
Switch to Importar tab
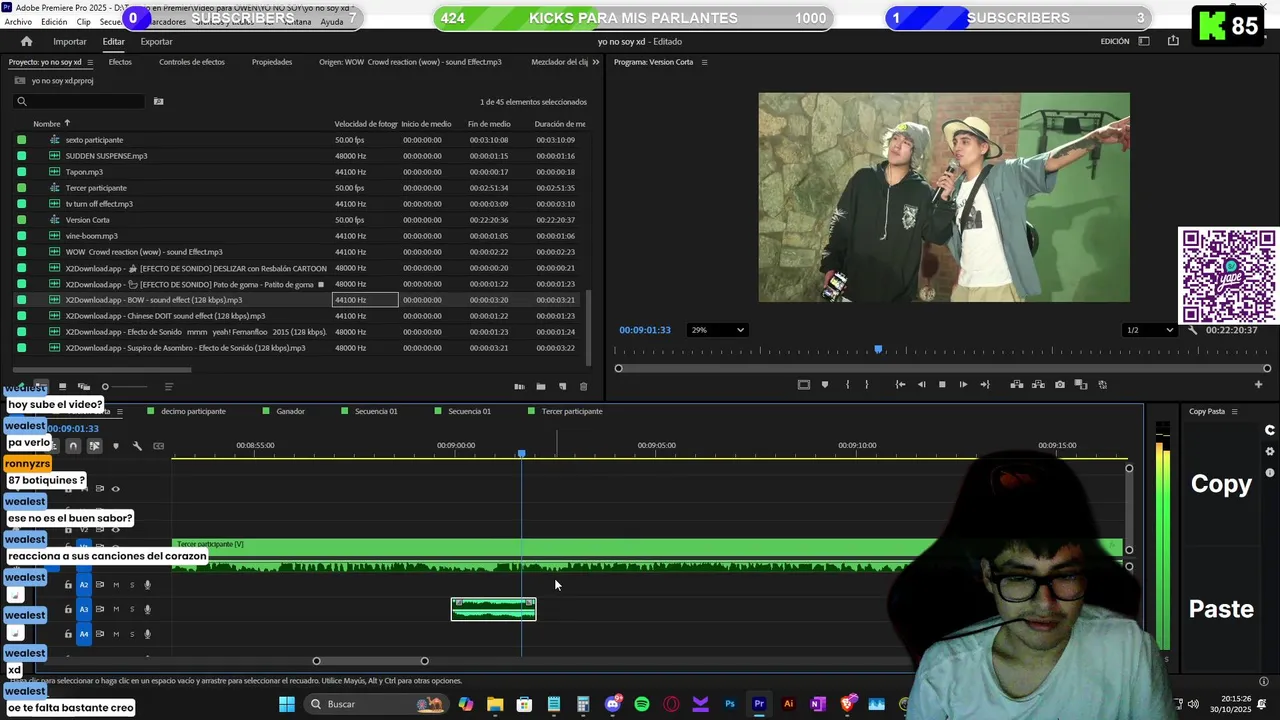pos(70,42)
